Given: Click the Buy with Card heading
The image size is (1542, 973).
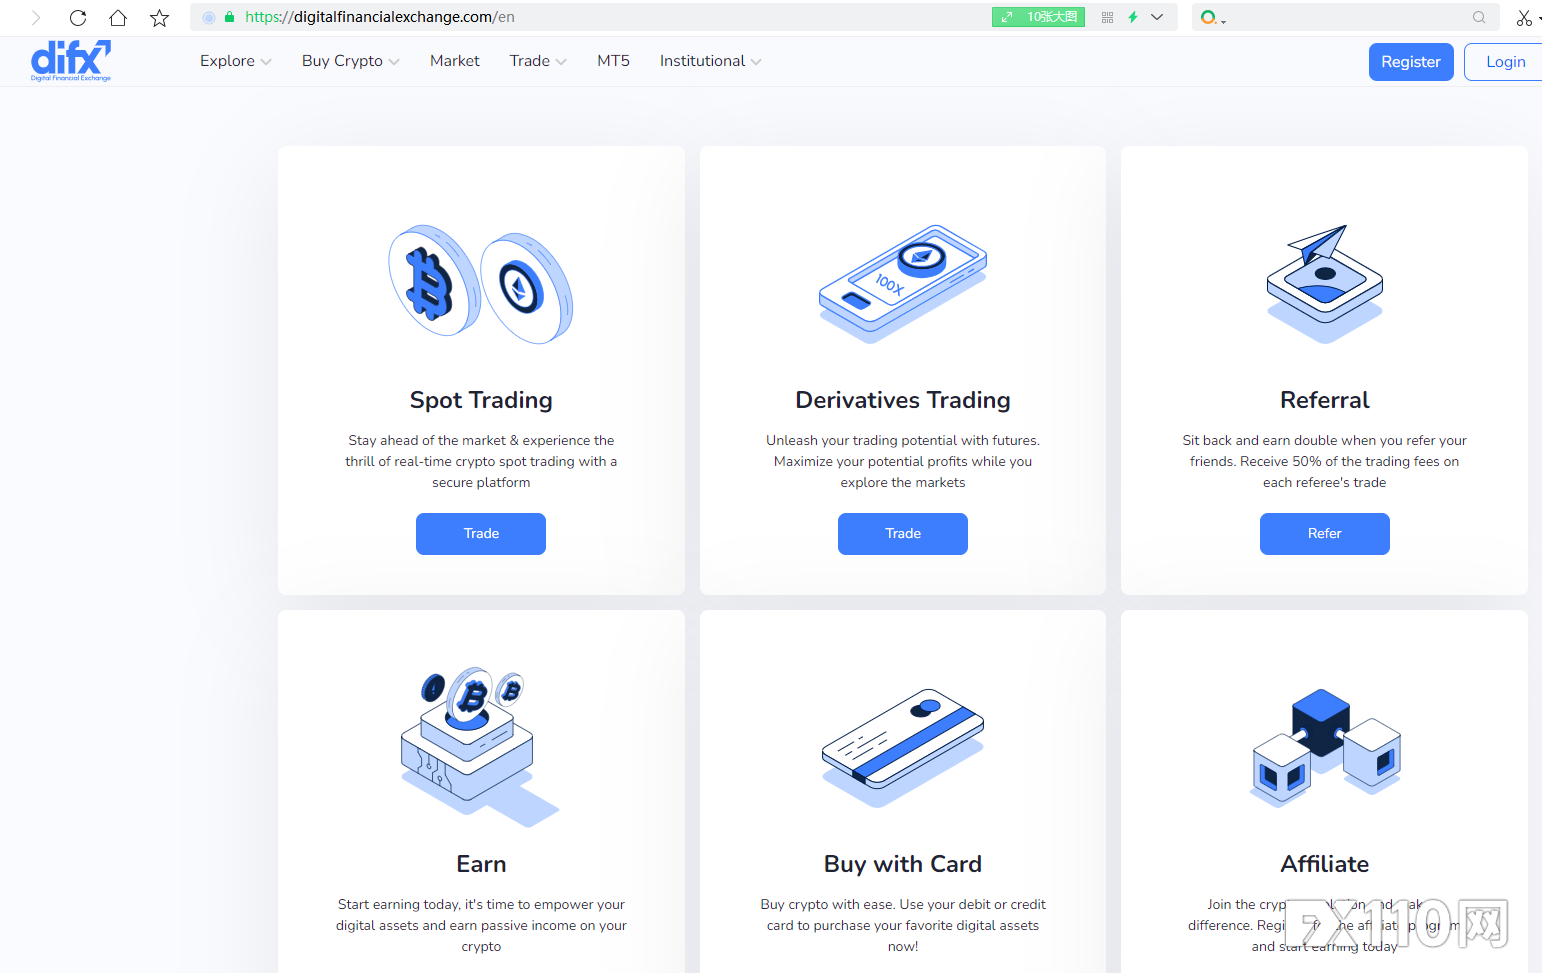Looking at the screenshot, I should point(903,864).
